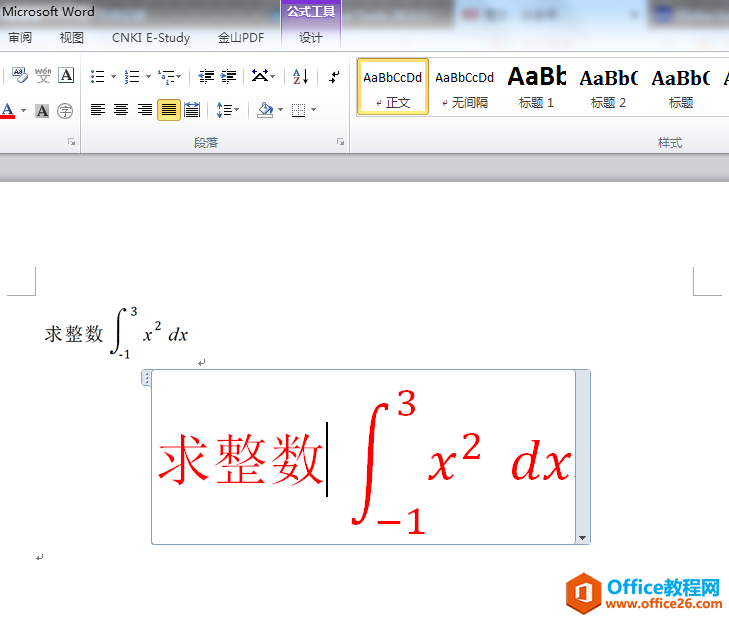Click the Character Border A icon
This screenshot has width=729, height=621.
(66, 75)
